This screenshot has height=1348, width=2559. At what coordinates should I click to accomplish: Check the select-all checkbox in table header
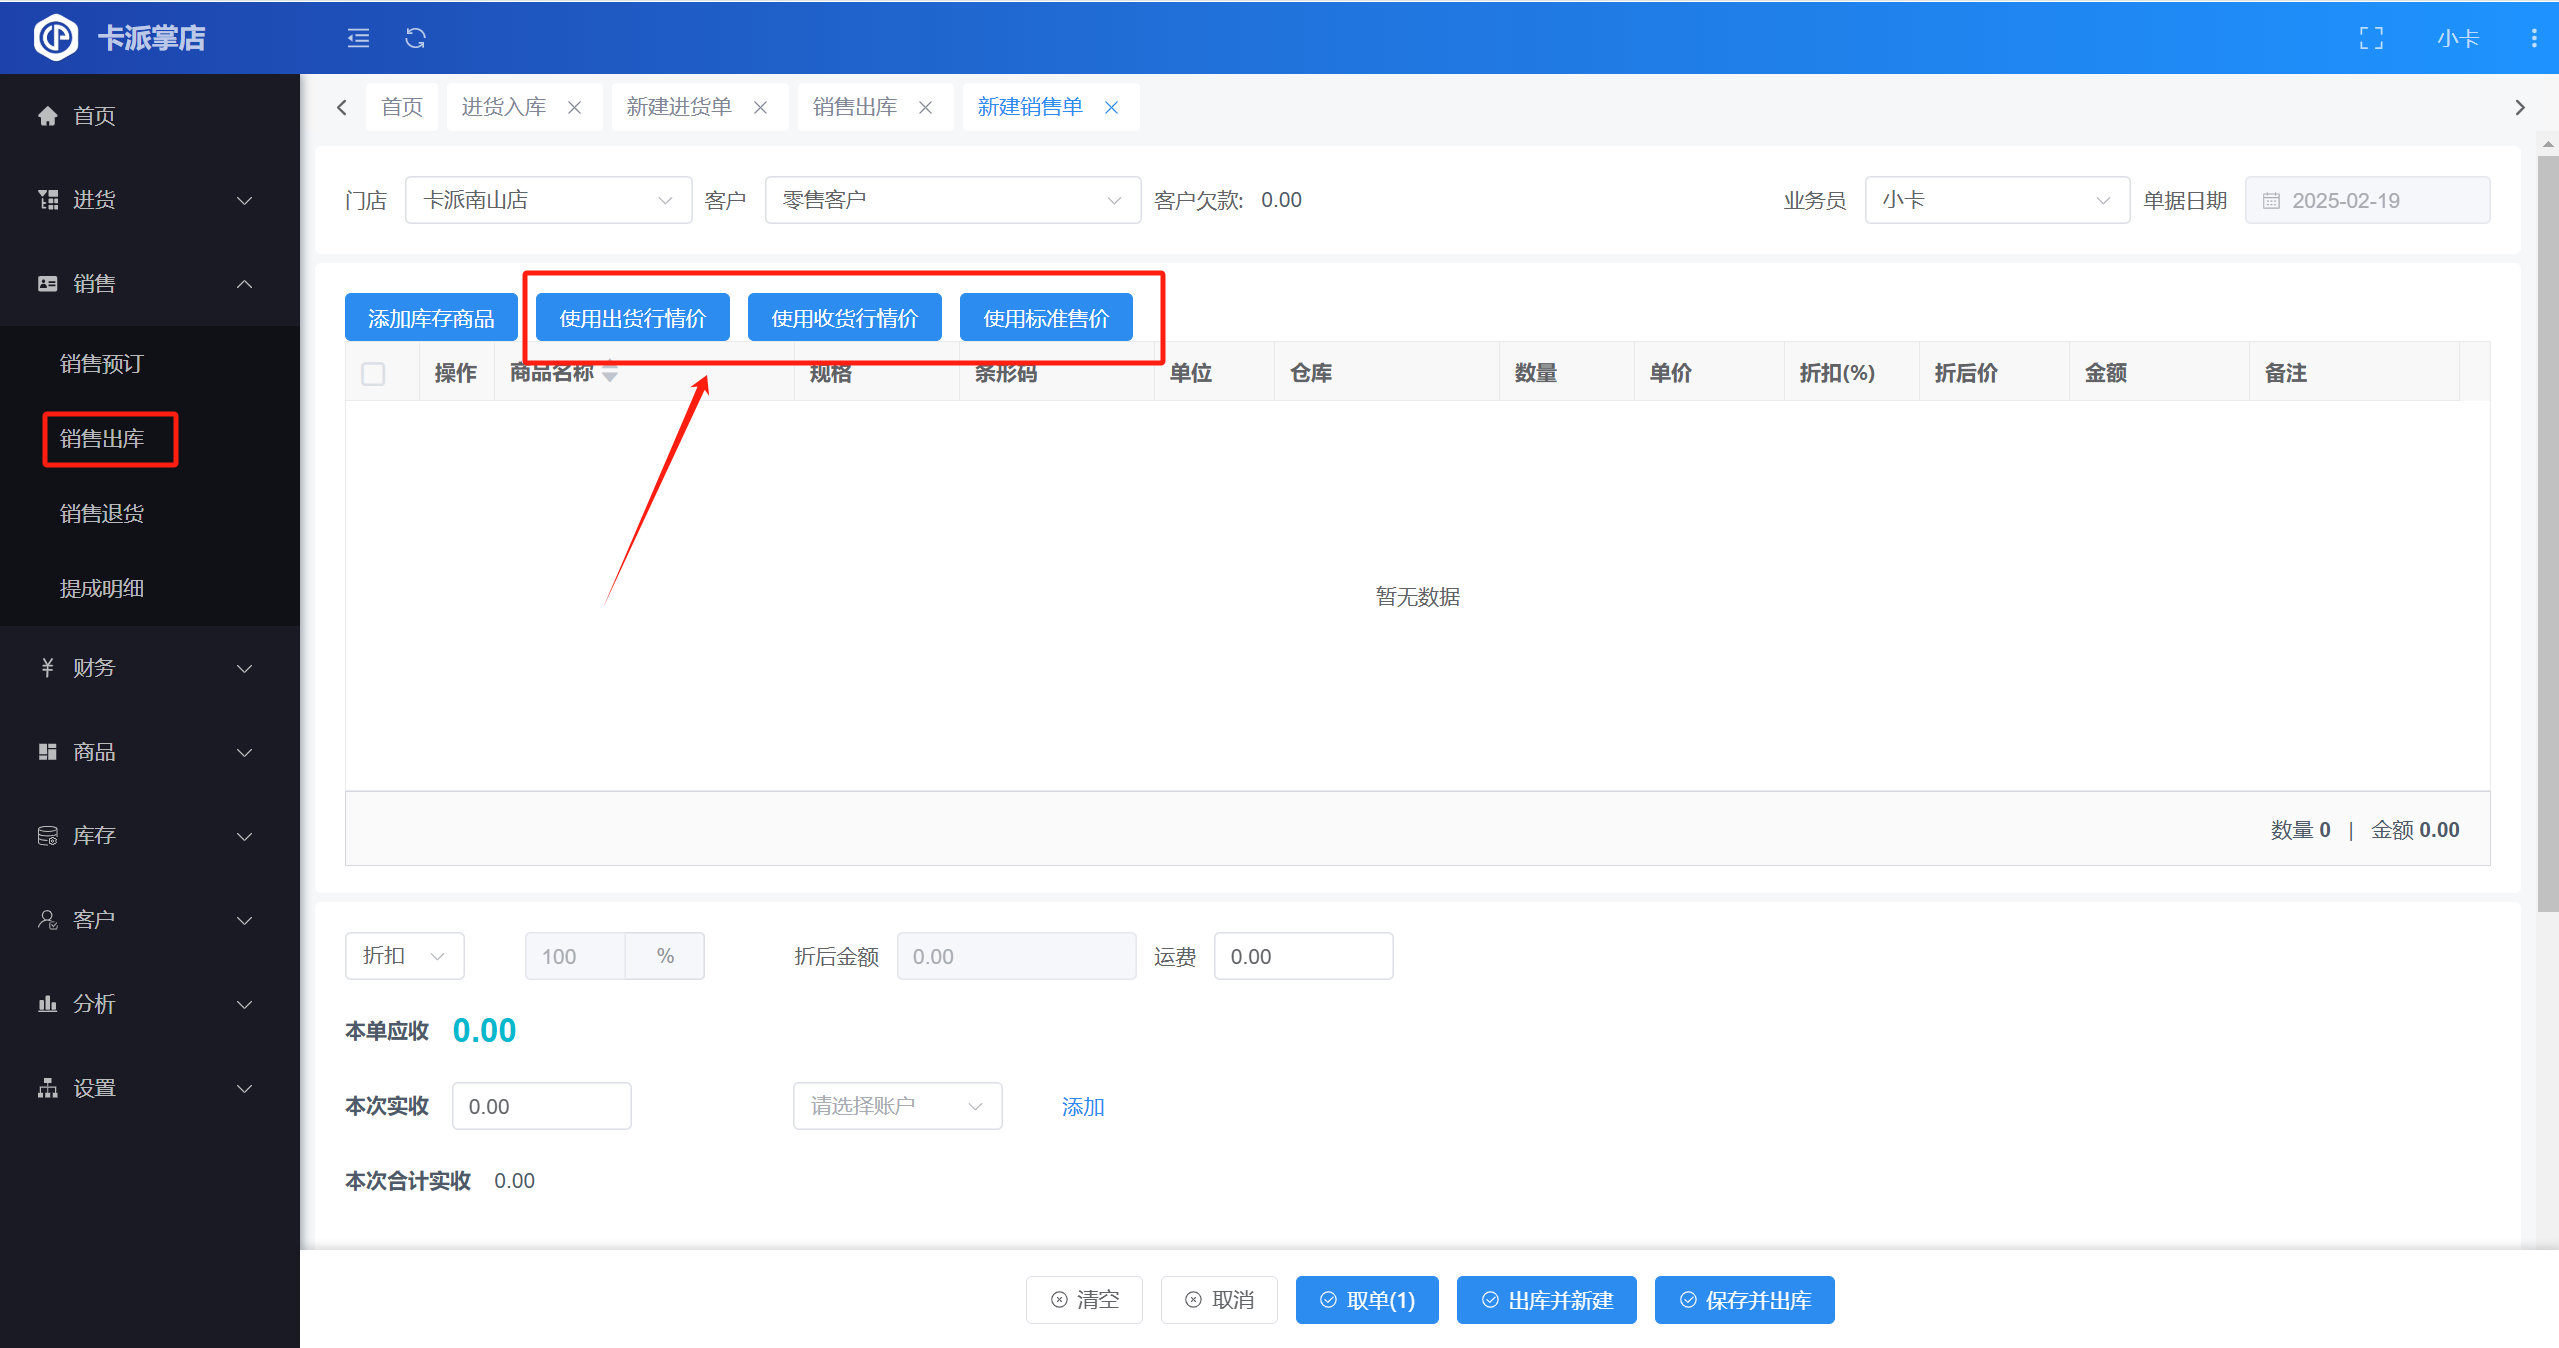[373, 374]
